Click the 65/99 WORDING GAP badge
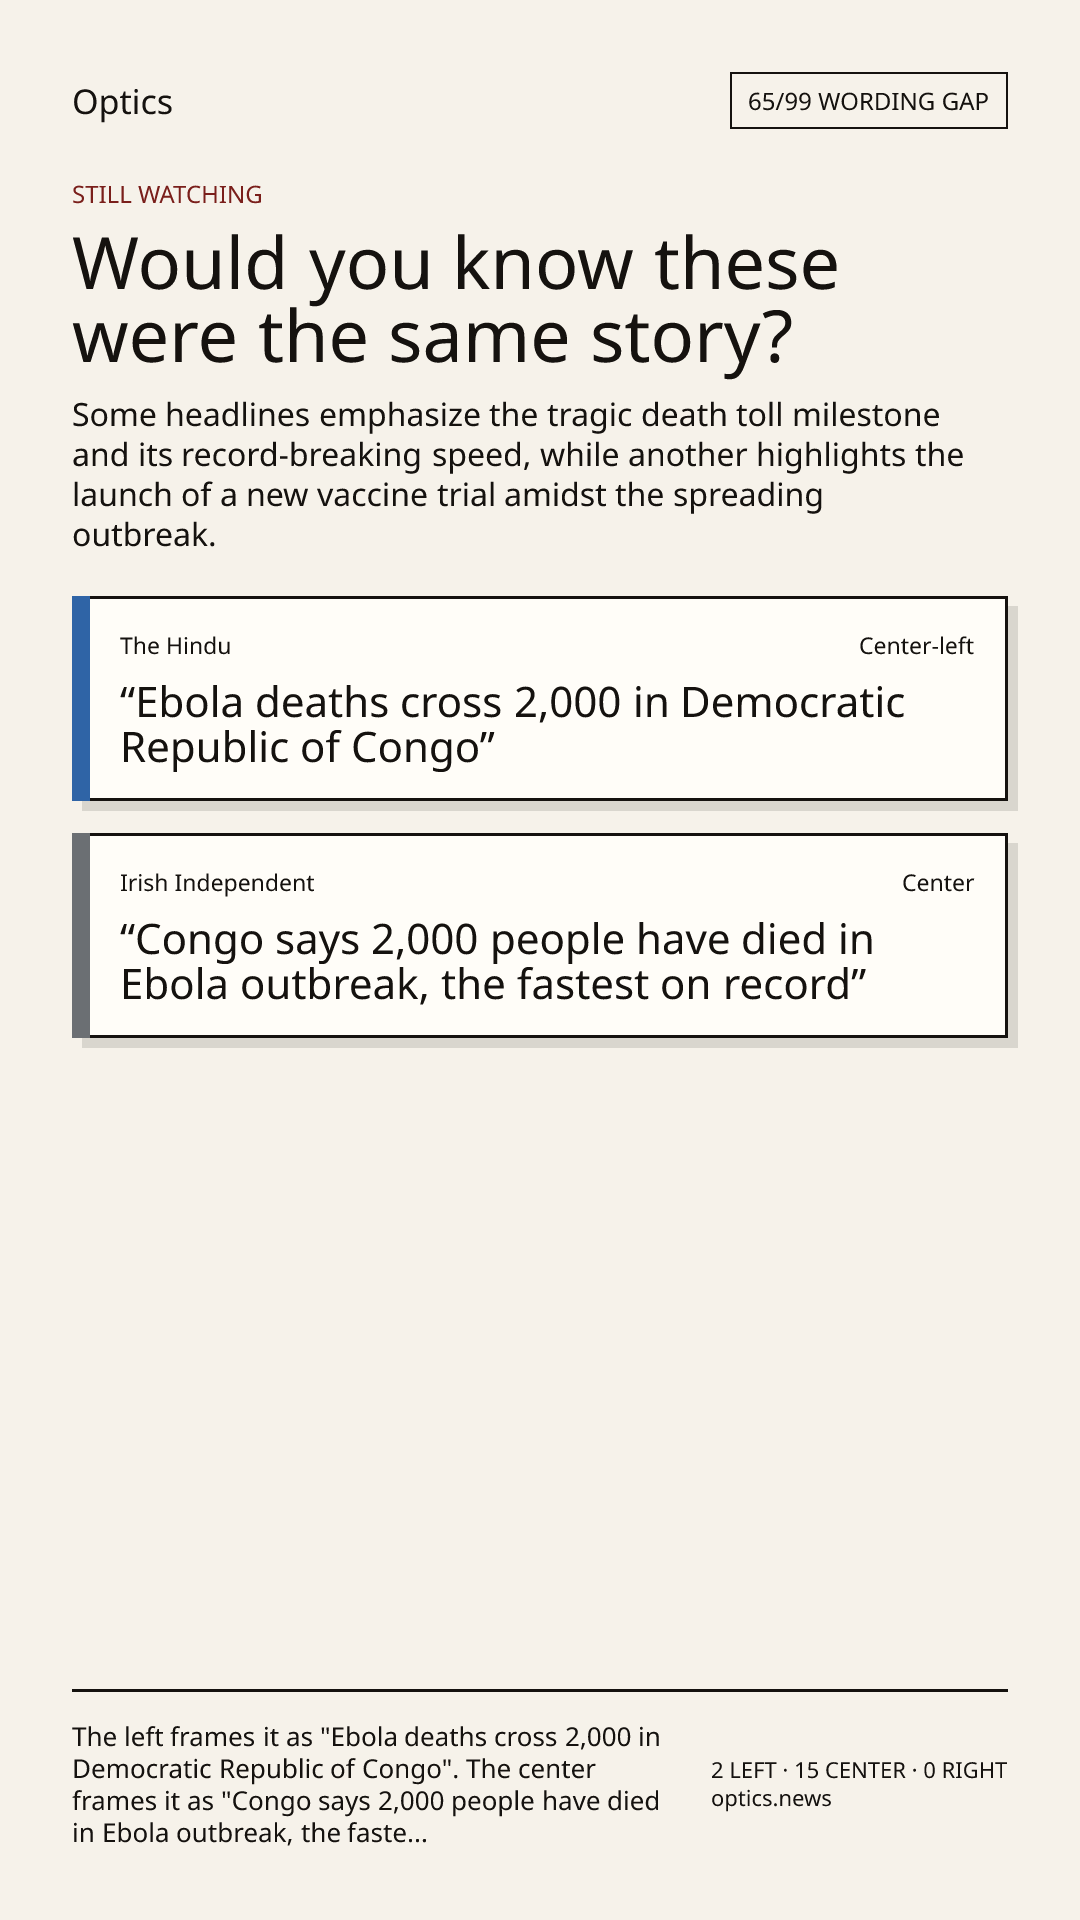The image size is (1080, 1920). tap(868, 101)
